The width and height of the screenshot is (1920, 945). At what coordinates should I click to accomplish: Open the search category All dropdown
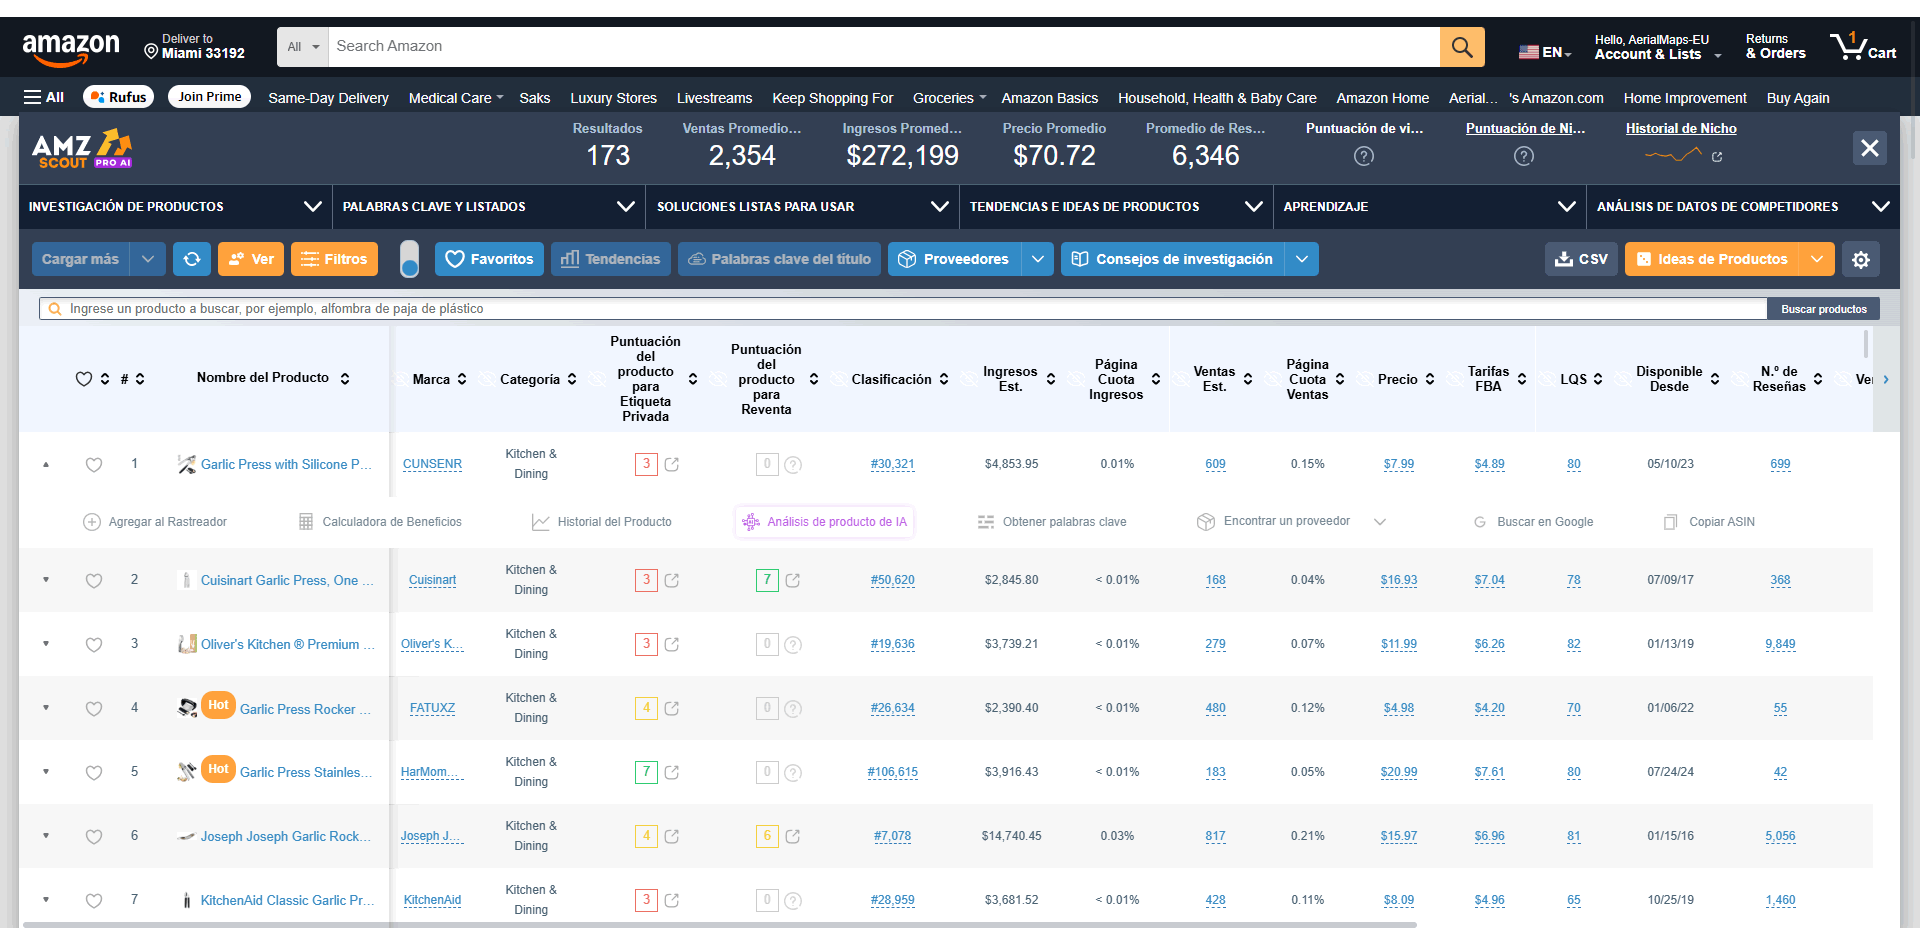[303, 47]
